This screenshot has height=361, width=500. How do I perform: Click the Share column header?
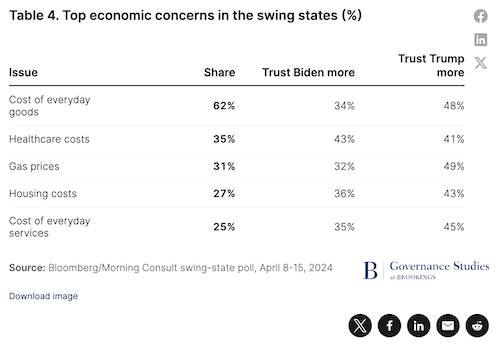[219, 72]
